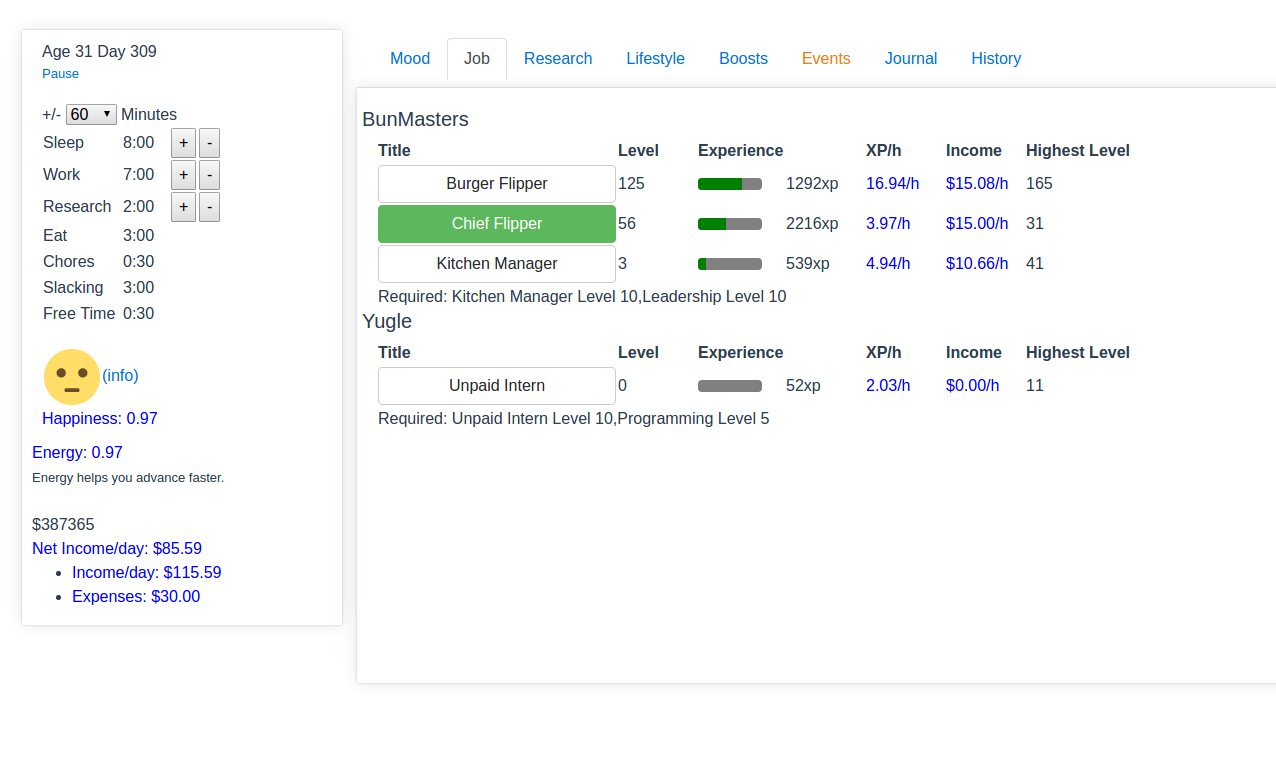
Task: Open the Boosts tab
Action: (743, 59)
